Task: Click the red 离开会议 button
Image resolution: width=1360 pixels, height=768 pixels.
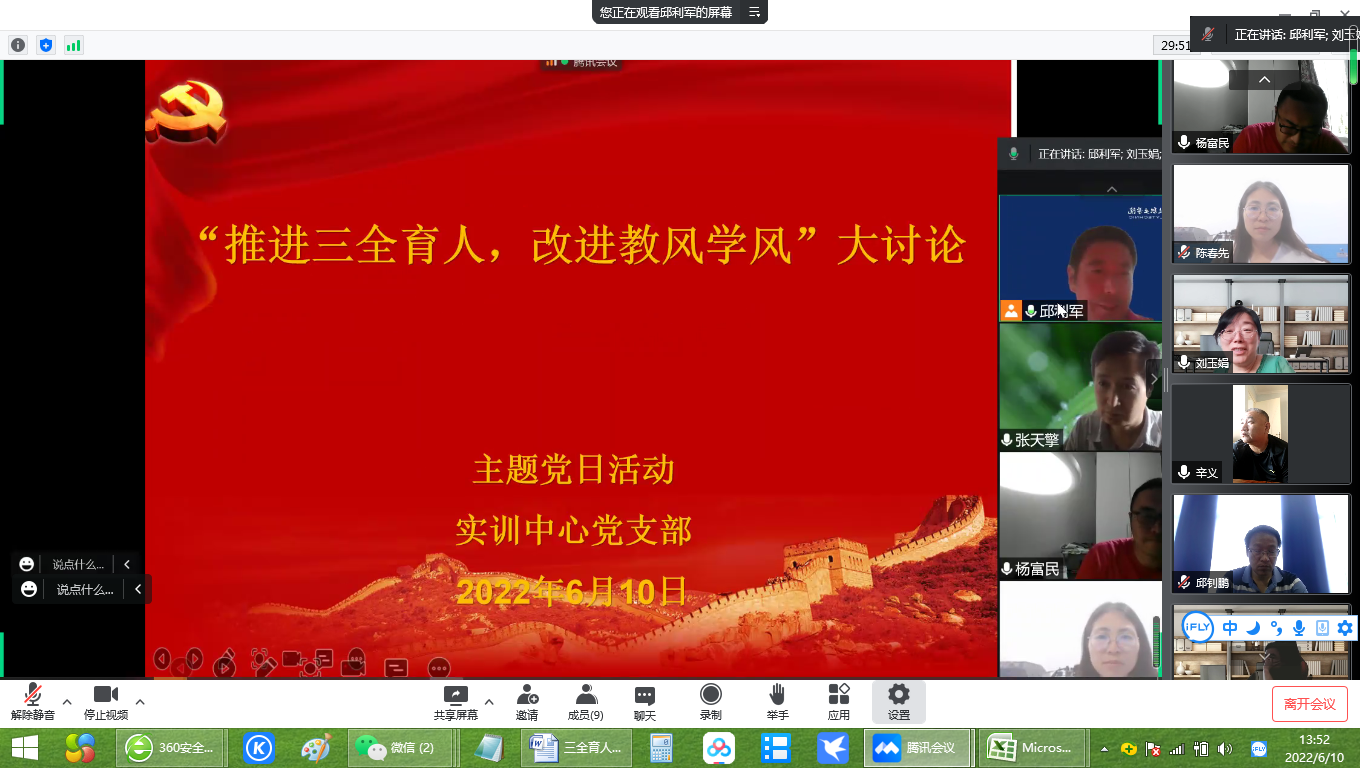Action: click(x=1309, y=704)
